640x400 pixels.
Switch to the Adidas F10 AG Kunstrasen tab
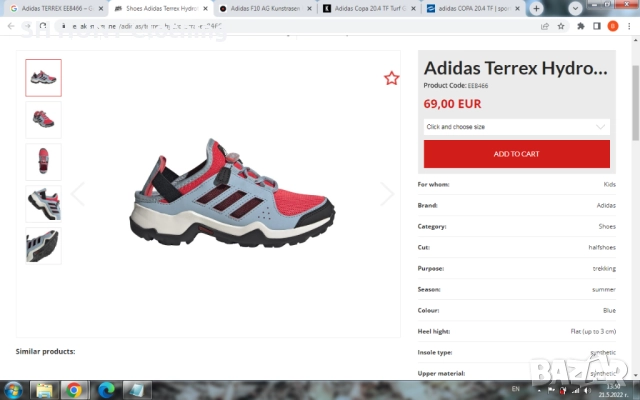point(265,8)
